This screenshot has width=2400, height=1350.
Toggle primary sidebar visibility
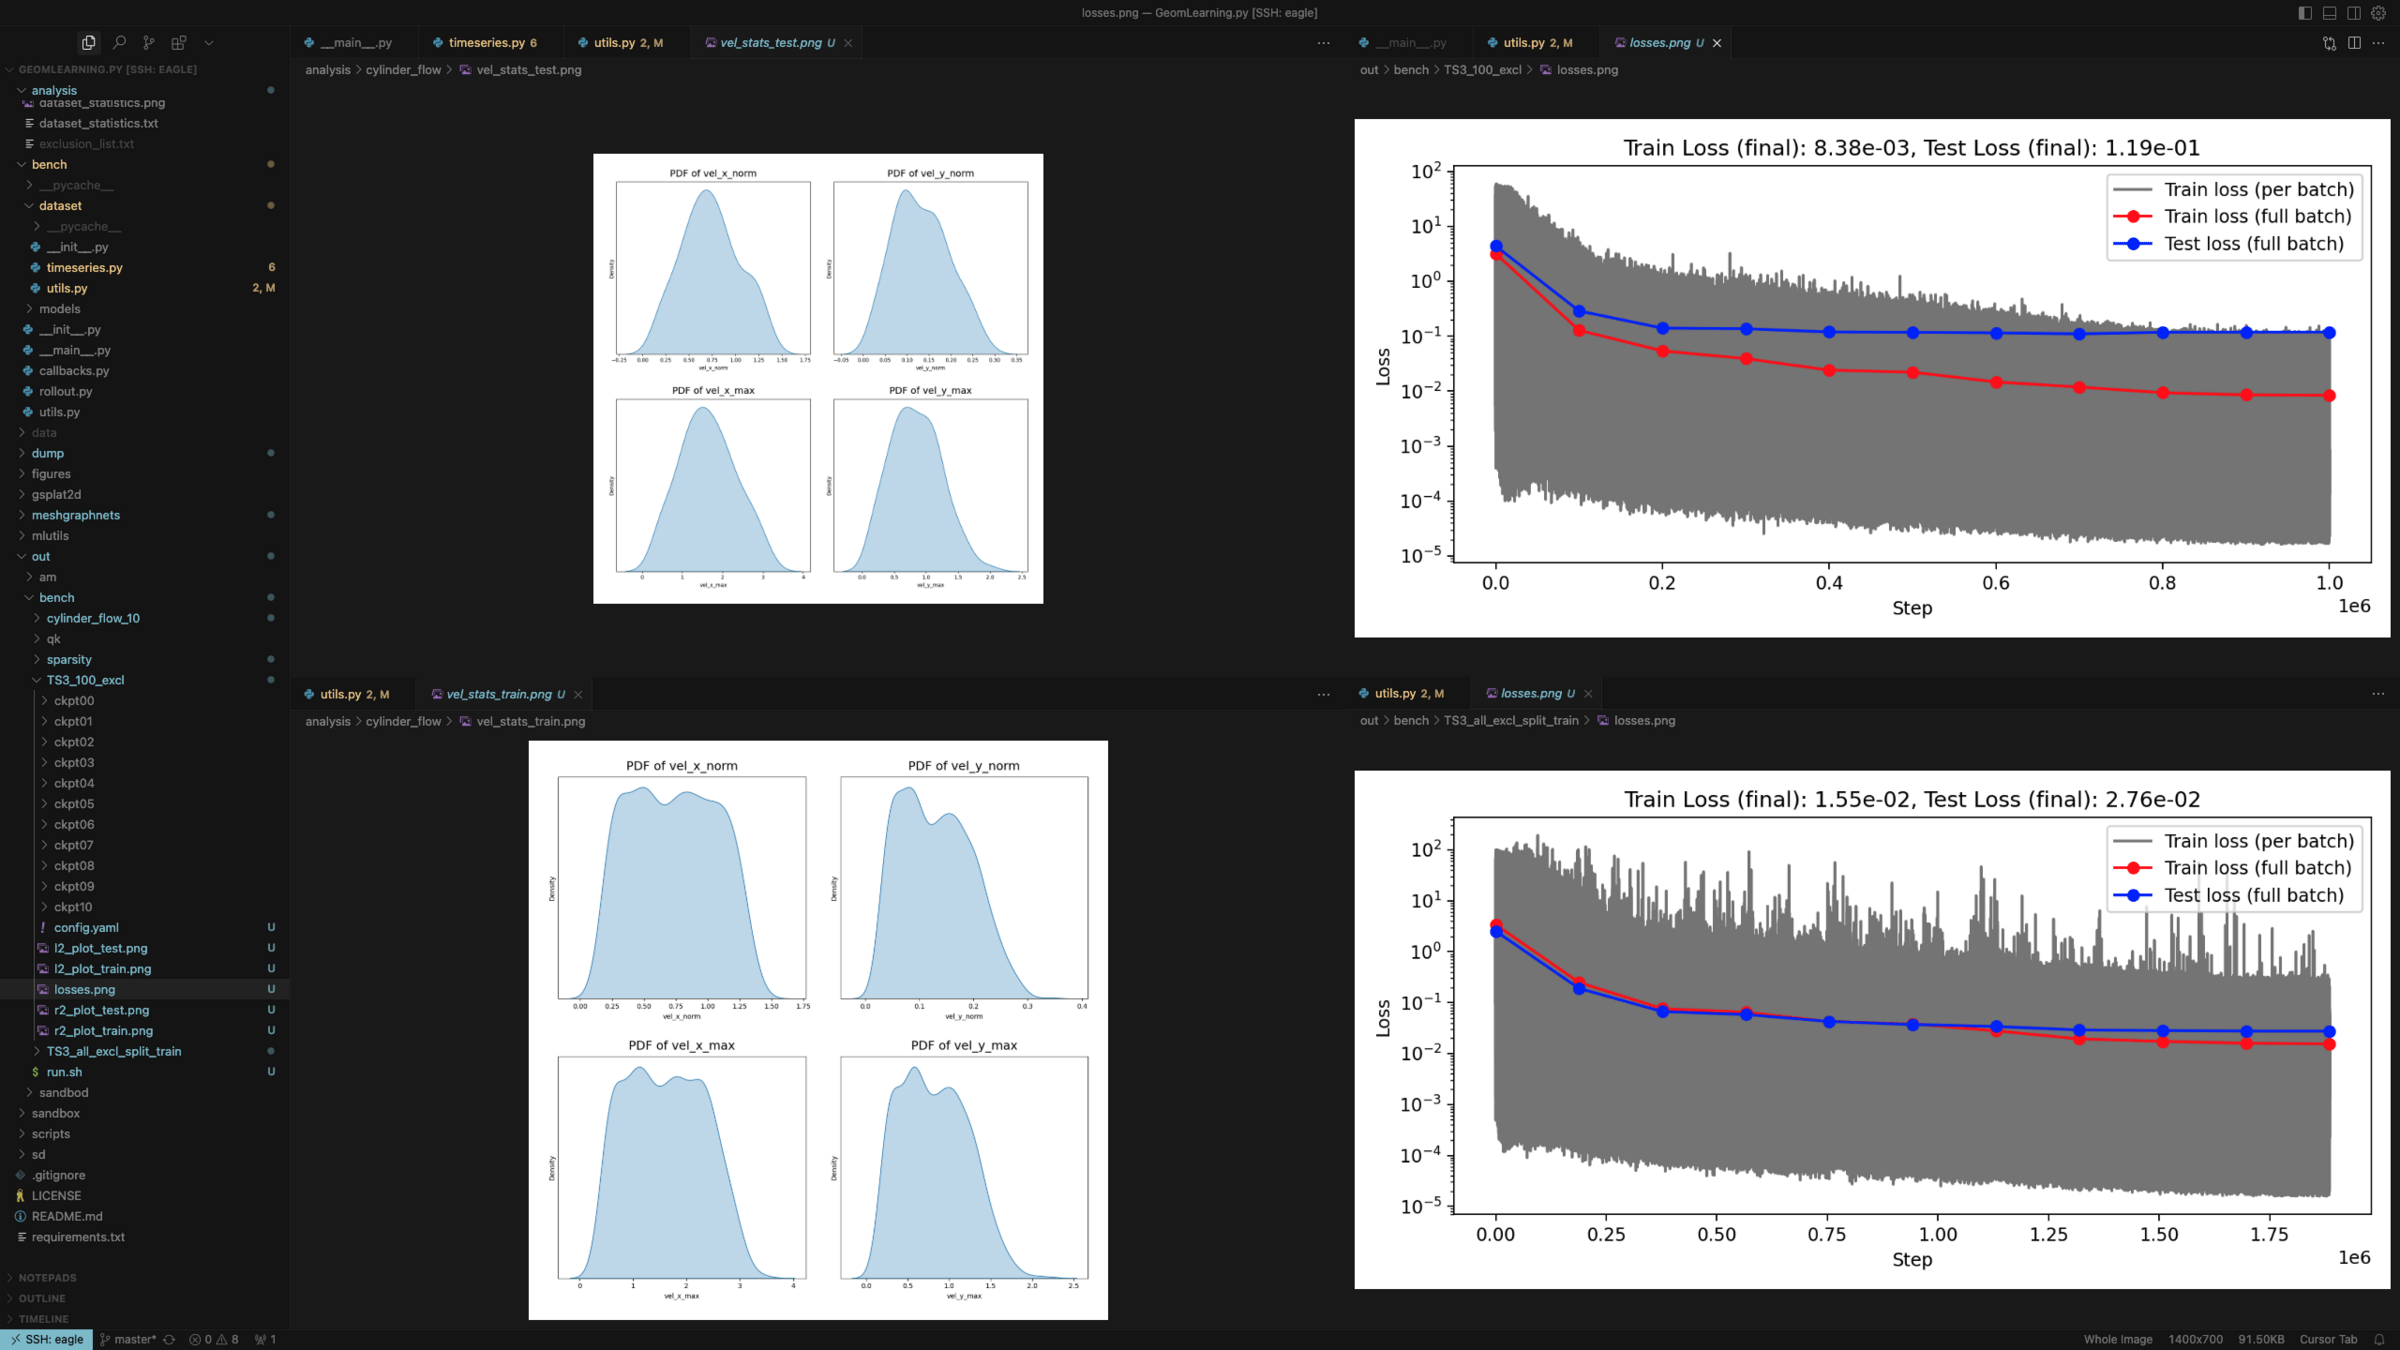[x=2305, y=13]
